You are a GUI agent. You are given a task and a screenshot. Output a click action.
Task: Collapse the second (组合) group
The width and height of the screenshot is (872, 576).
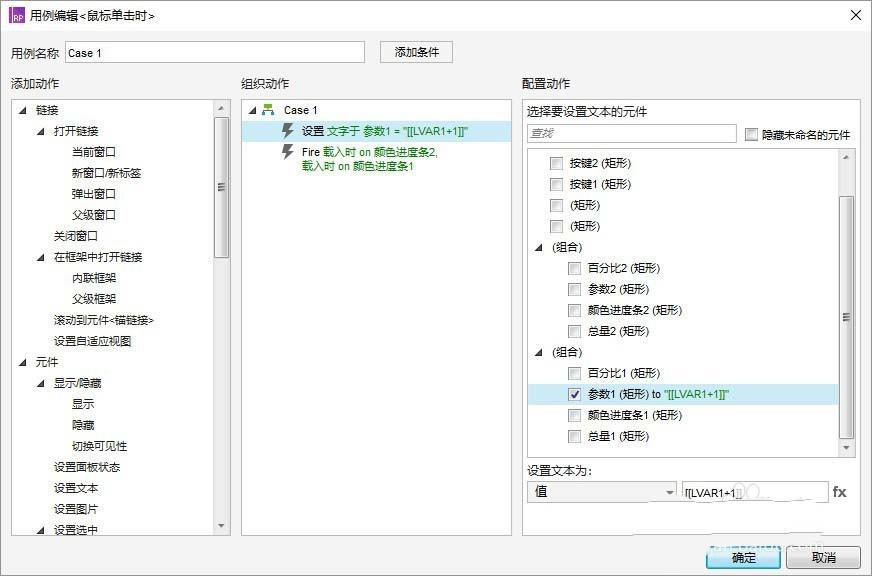click(x=537, y=352)
